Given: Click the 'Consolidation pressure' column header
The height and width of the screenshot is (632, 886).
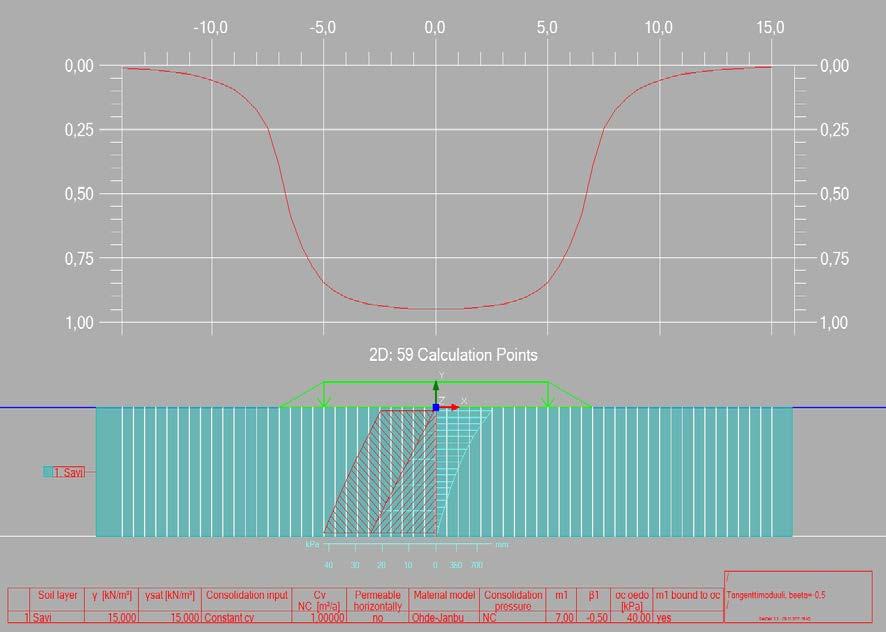Looking at the screenshot, I should coord(513,600).
